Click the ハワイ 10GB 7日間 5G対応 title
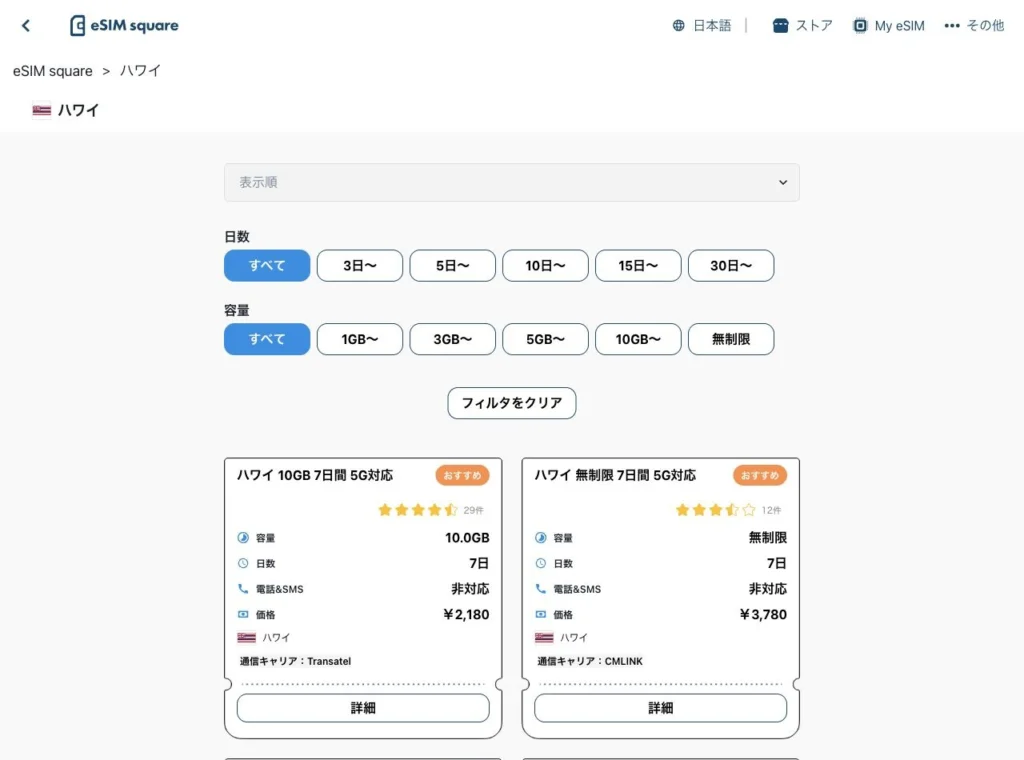Image resolution: width=1024 pixels, height=760 pixels. (315, 475)
